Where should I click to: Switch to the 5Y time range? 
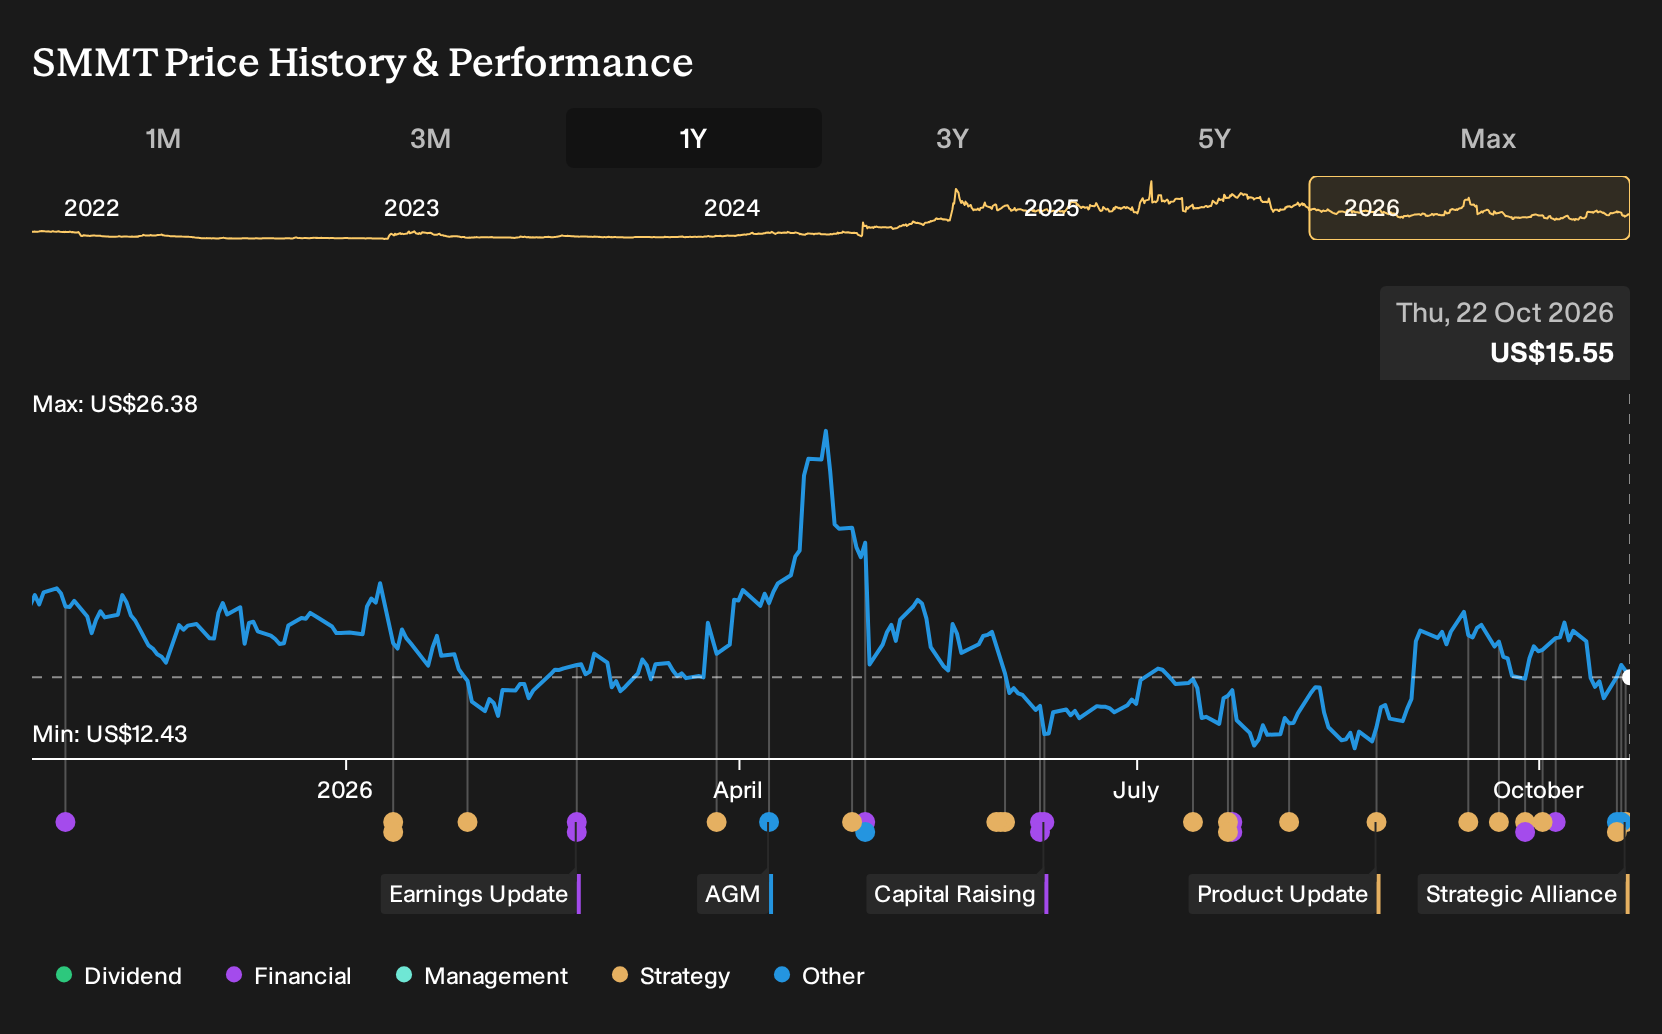click(x=1214, y=139)
